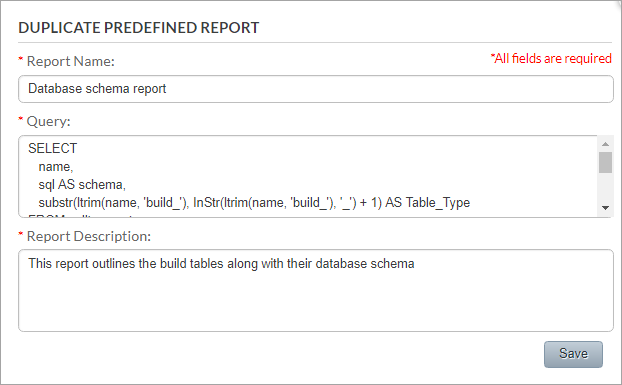Click the 'Report Description:' label

(89, 236)
